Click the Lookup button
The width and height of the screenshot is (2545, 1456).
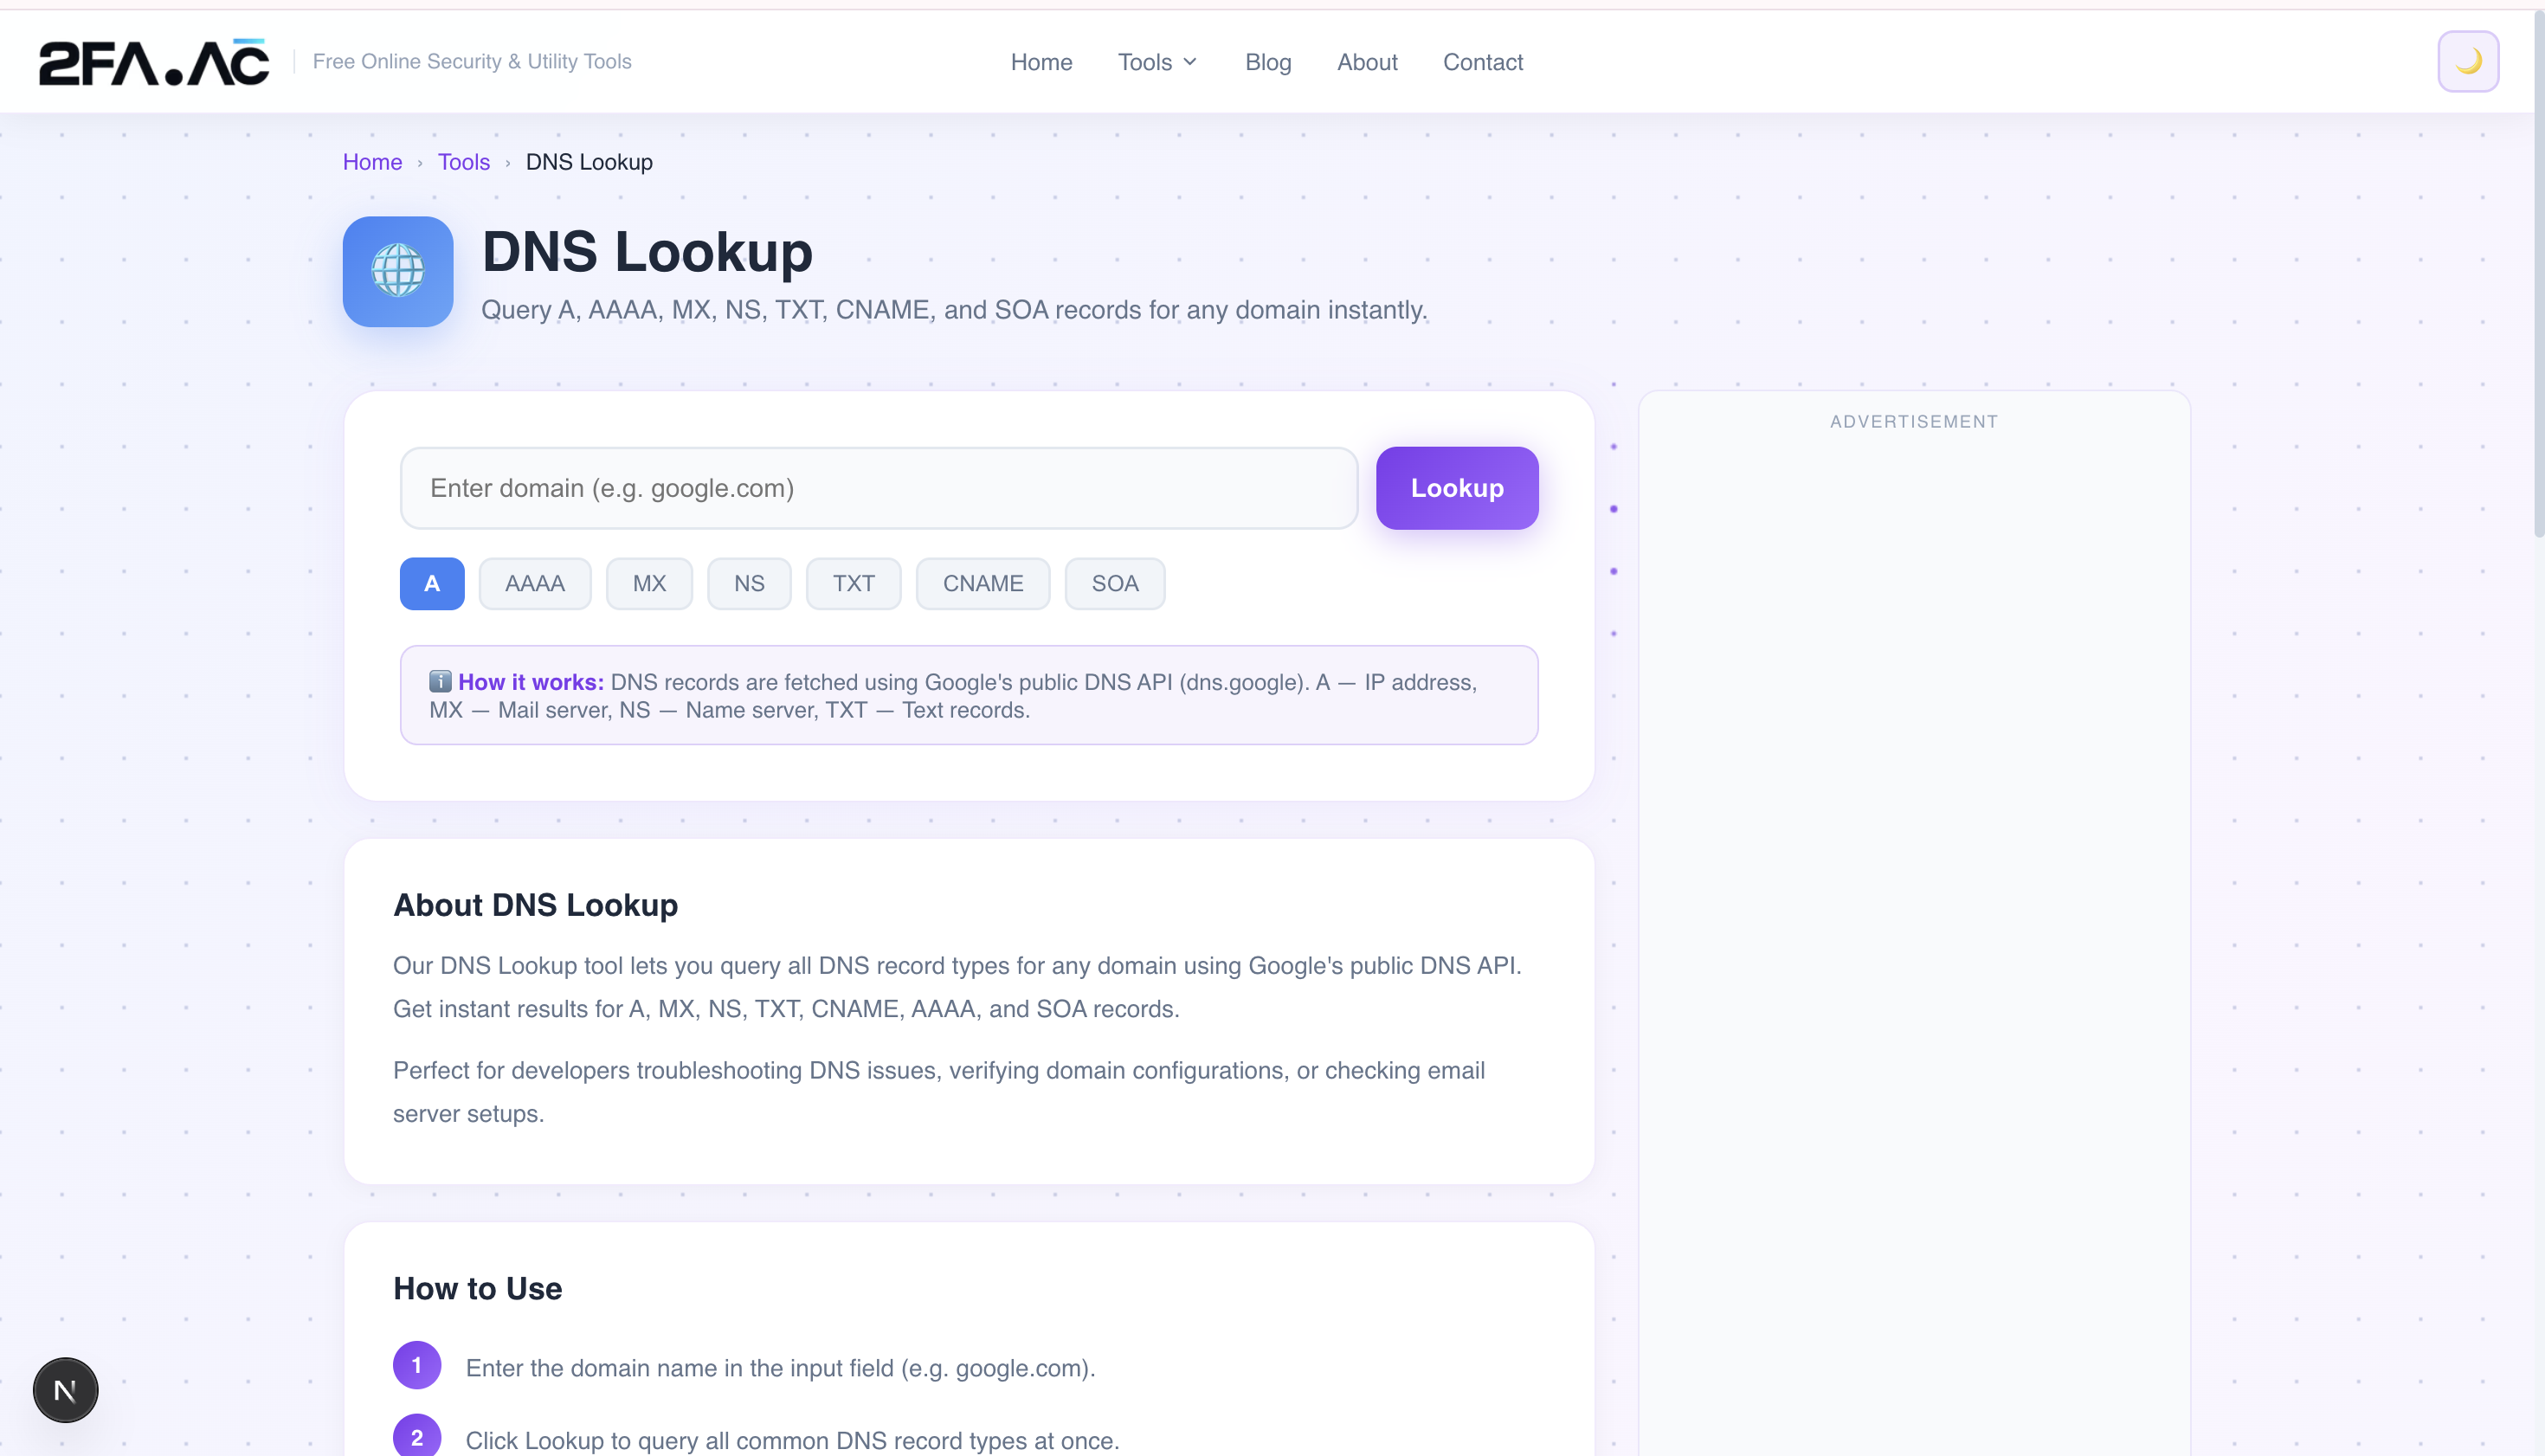[1457, 488]
